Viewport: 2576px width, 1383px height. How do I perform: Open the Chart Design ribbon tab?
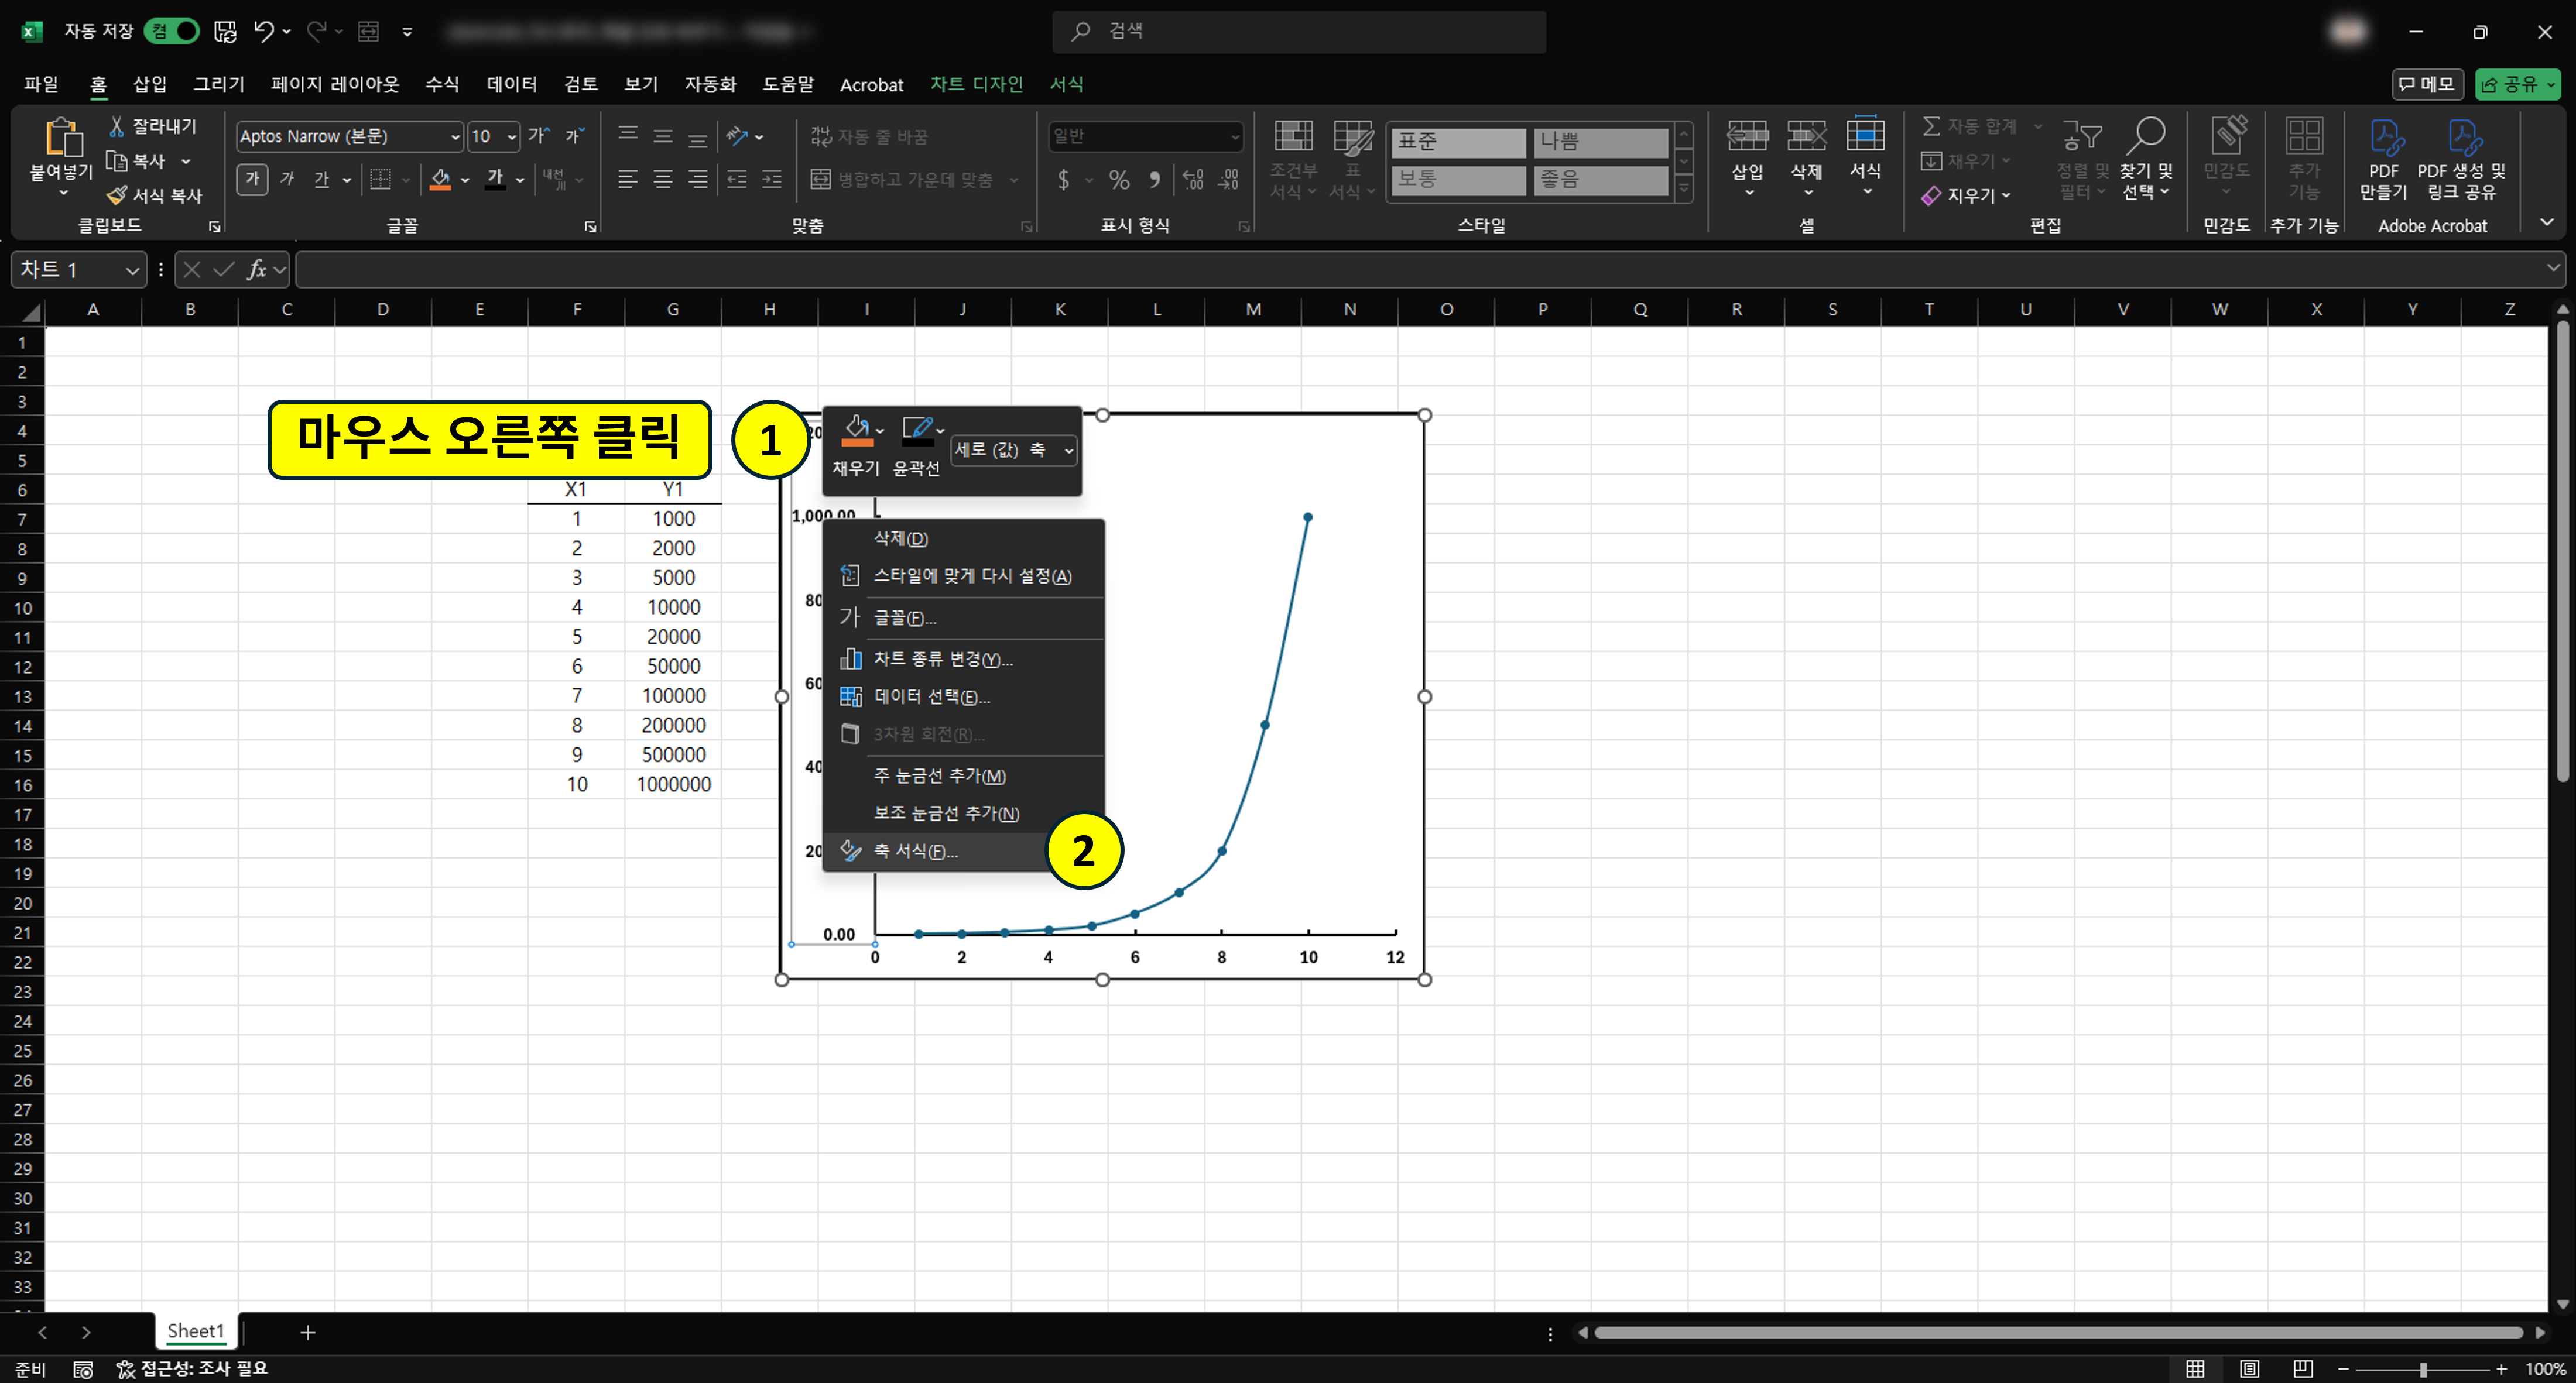976,84
